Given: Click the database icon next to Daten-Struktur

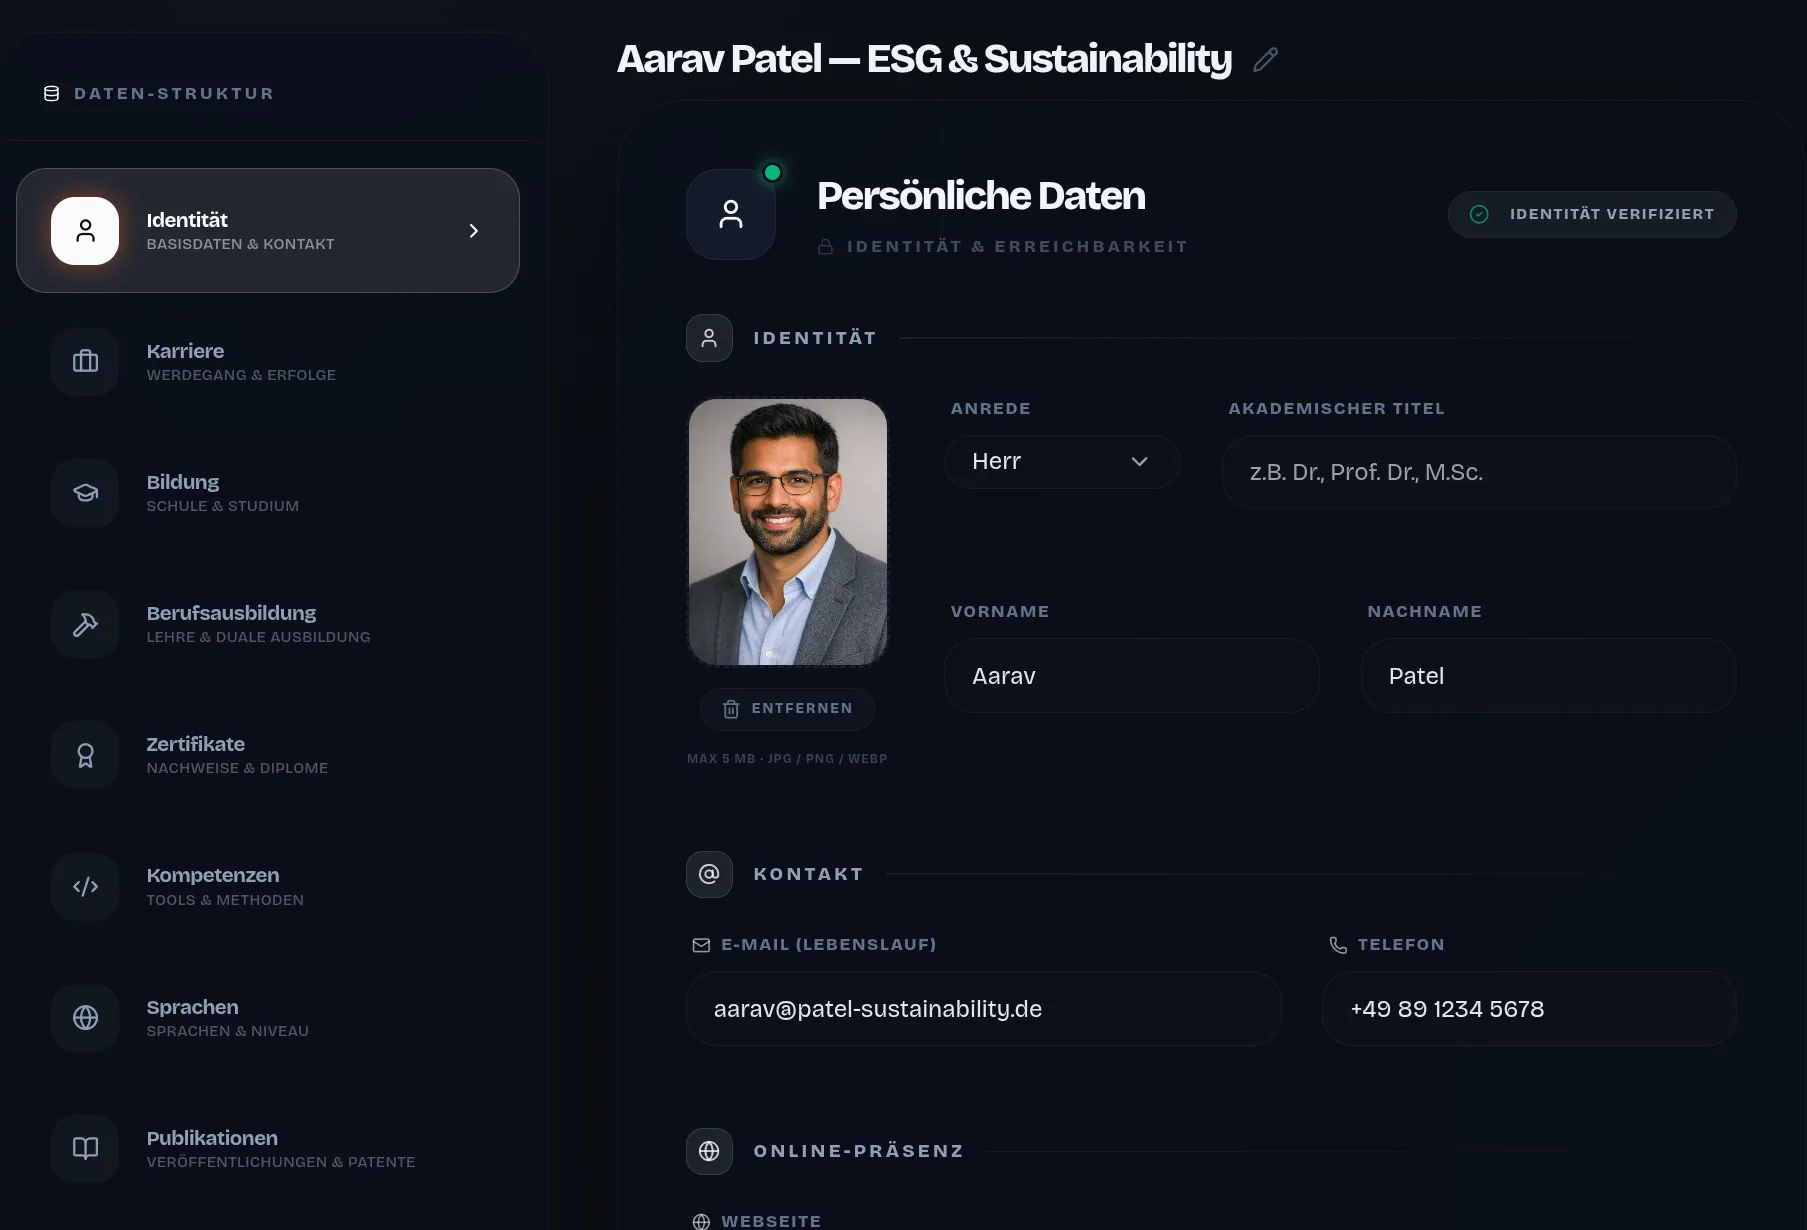Looking at the screenshot, I should (x=52, y=94).
